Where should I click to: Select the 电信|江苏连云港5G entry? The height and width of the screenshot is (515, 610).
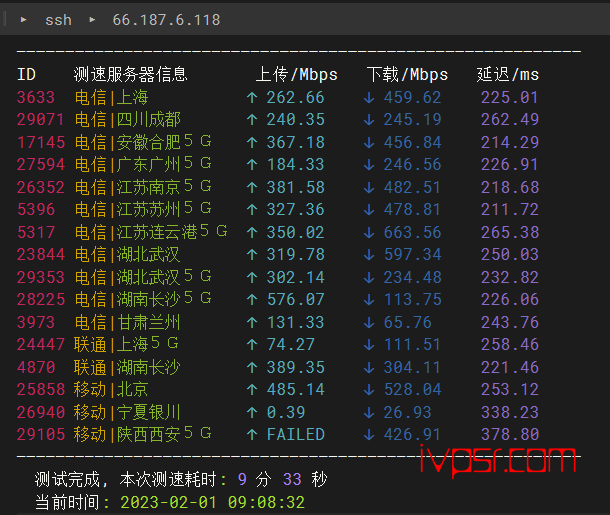tap(151, 231)
